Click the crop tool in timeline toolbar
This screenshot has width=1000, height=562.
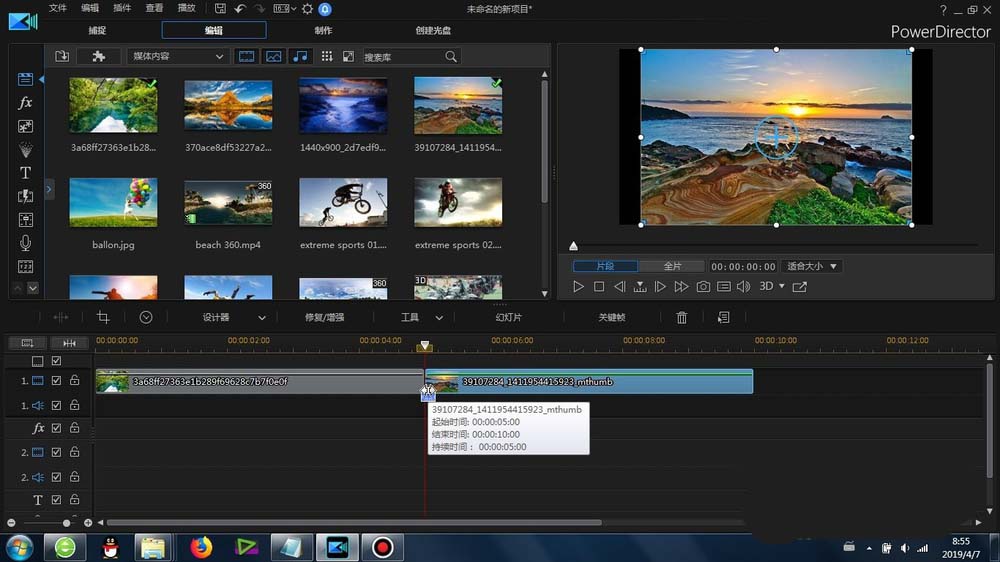[103, 317]
